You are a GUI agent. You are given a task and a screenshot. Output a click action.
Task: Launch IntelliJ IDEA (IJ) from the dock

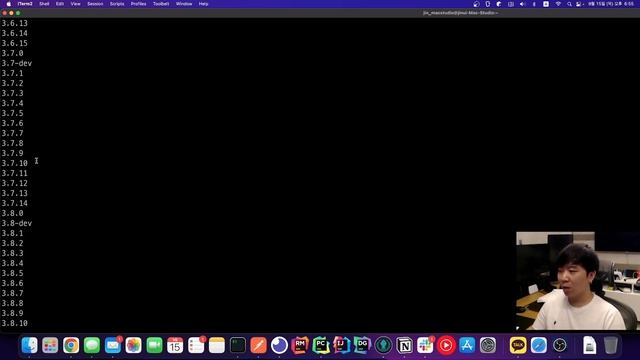coord(342,345)
